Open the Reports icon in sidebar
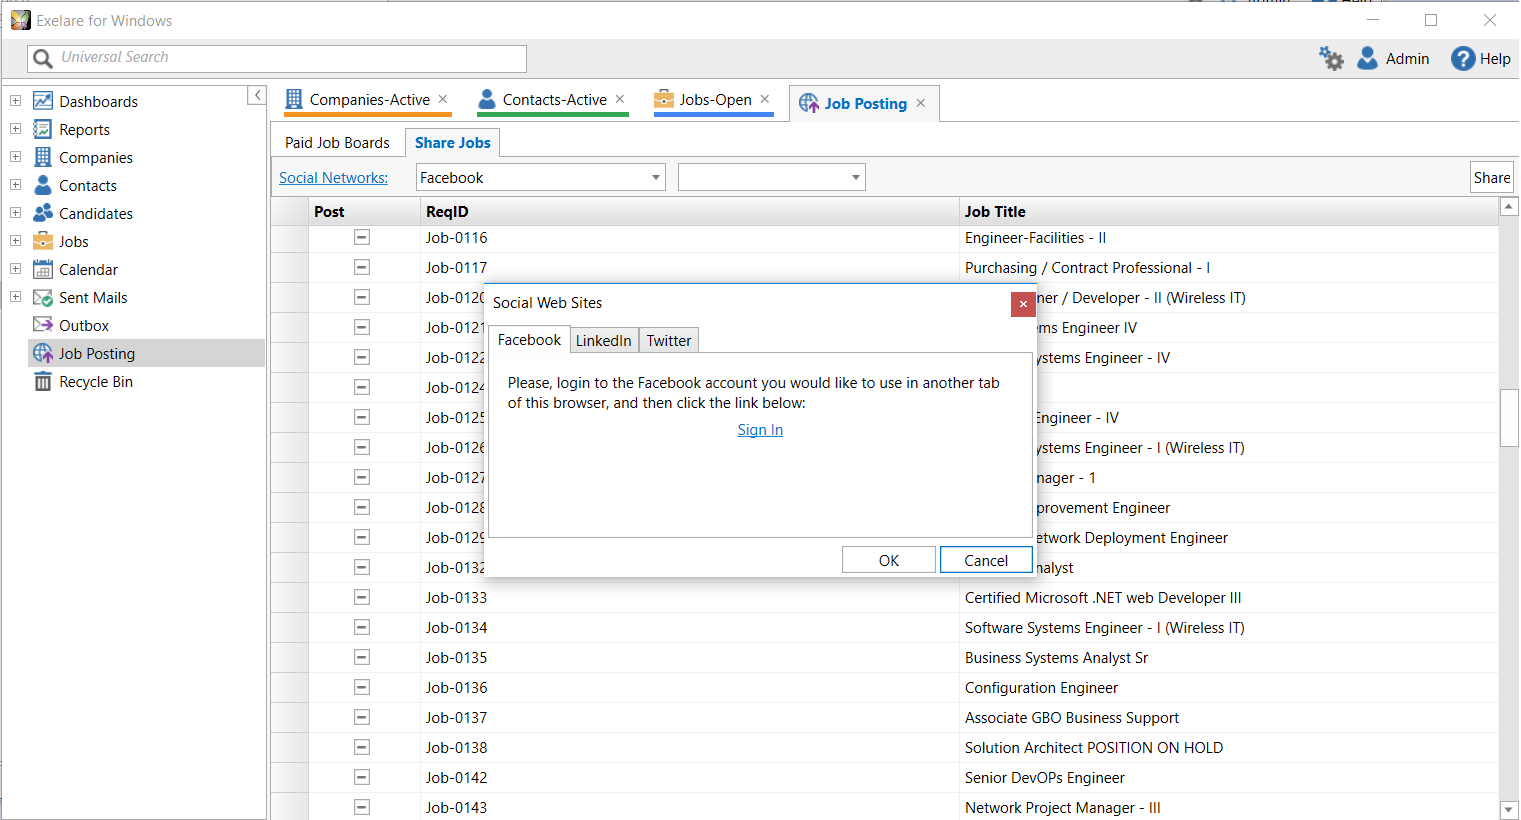Viewport: 1521px width, 820px height. (x=43, y=129)
